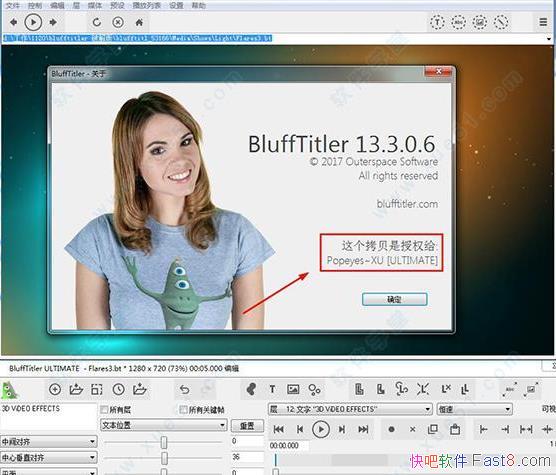Viewport: 556px width, 475px height.
Task: Go to previous show with back arrow
Action: pos(13,22)
